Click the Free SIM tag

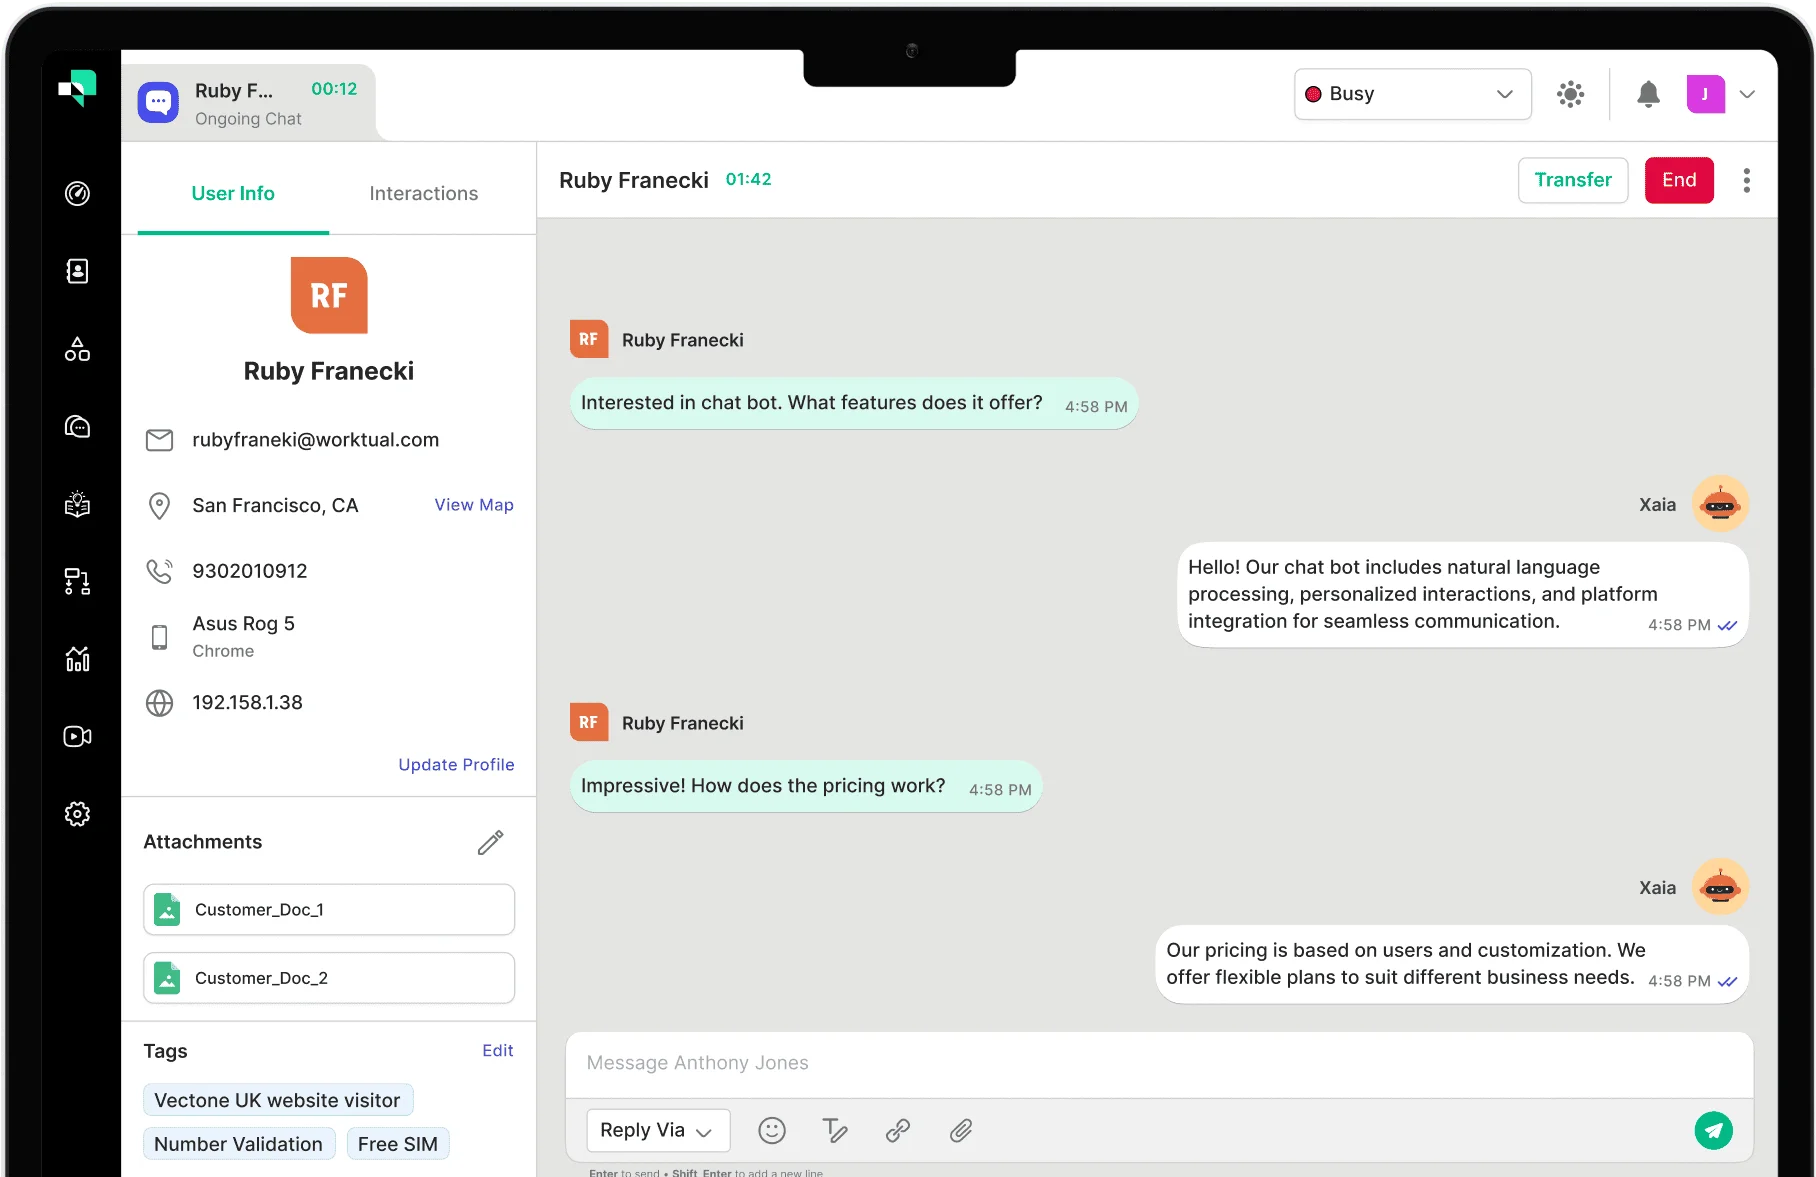click(398, 1144)
